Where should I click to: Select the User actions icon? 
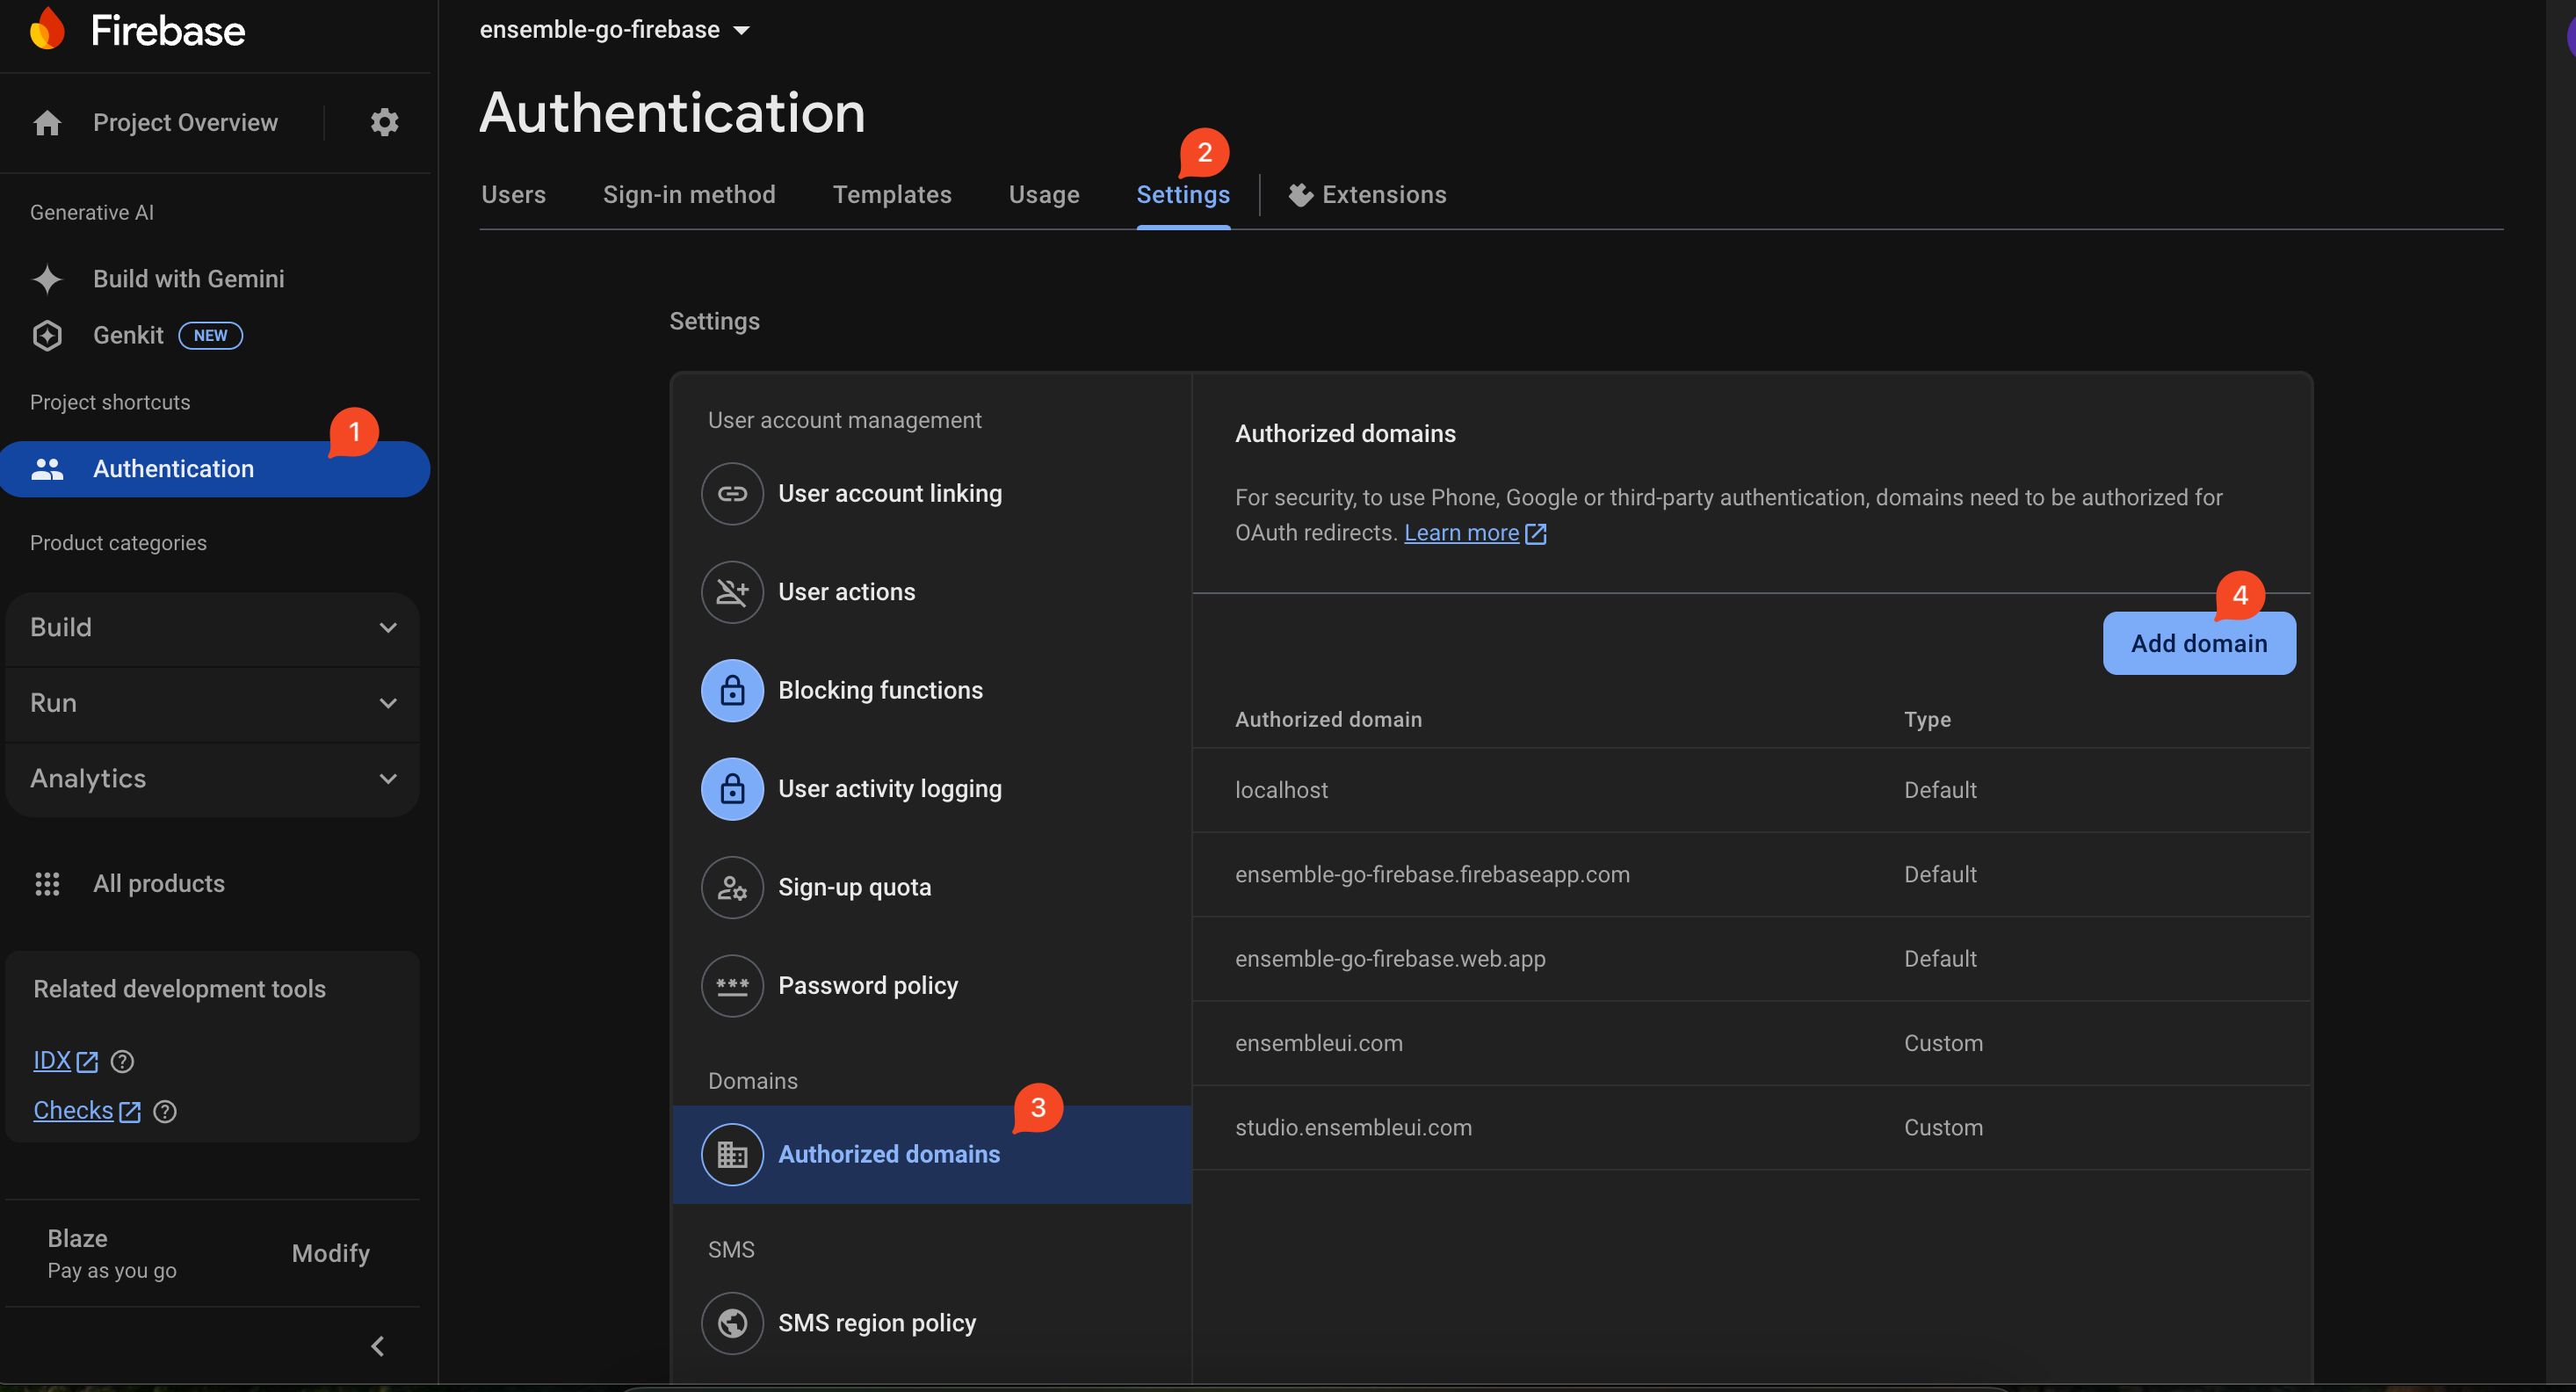pyautogui.click(x=732, y=591)
